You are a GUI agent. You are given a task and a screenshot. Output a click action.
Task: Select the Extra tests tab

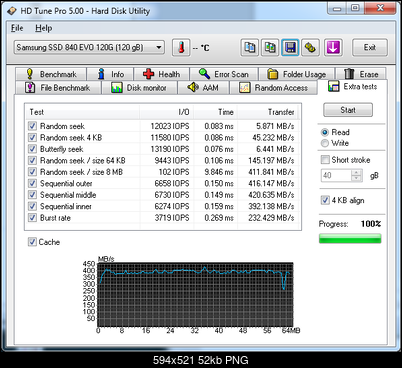tap(353, 87)
